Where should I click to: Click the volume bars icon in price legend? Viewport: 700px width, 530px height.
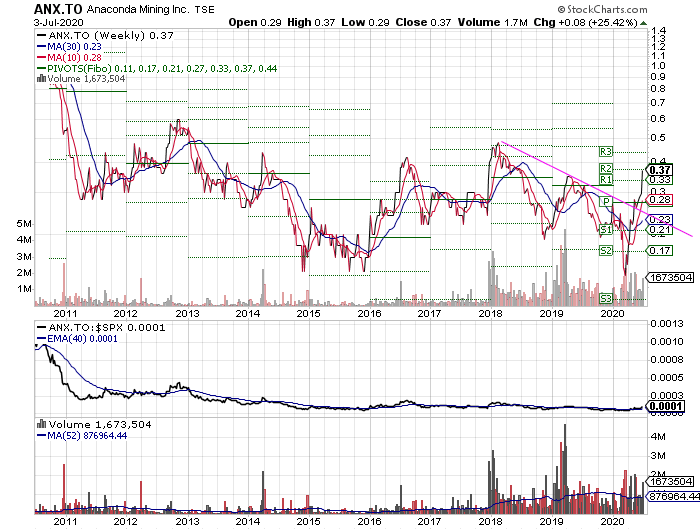41,79
